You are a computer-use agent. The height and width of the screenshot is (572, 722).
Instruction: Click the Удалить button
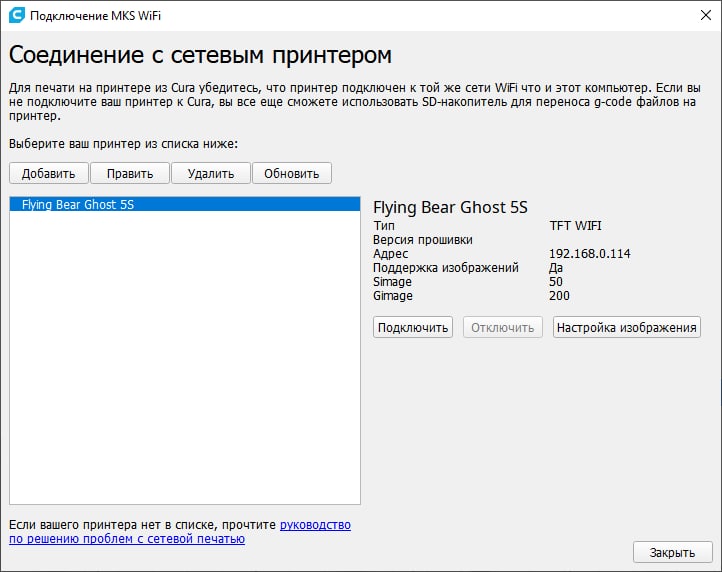(211, 173)
